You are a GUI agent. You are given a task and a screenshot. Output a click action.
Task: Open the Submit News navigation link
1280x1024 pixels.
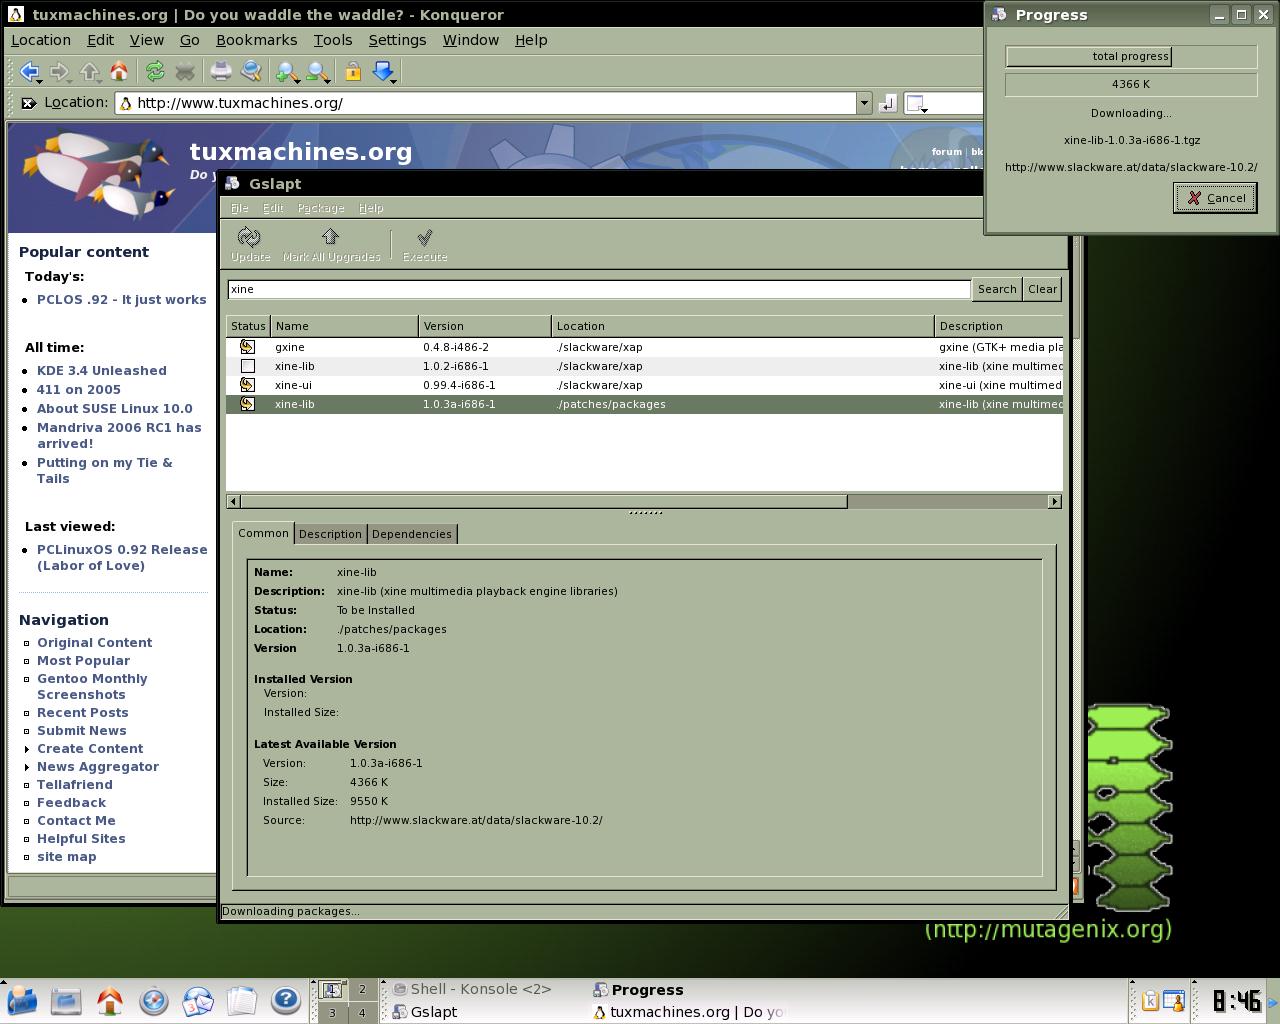pyautogui.click(x=82, y=730)
